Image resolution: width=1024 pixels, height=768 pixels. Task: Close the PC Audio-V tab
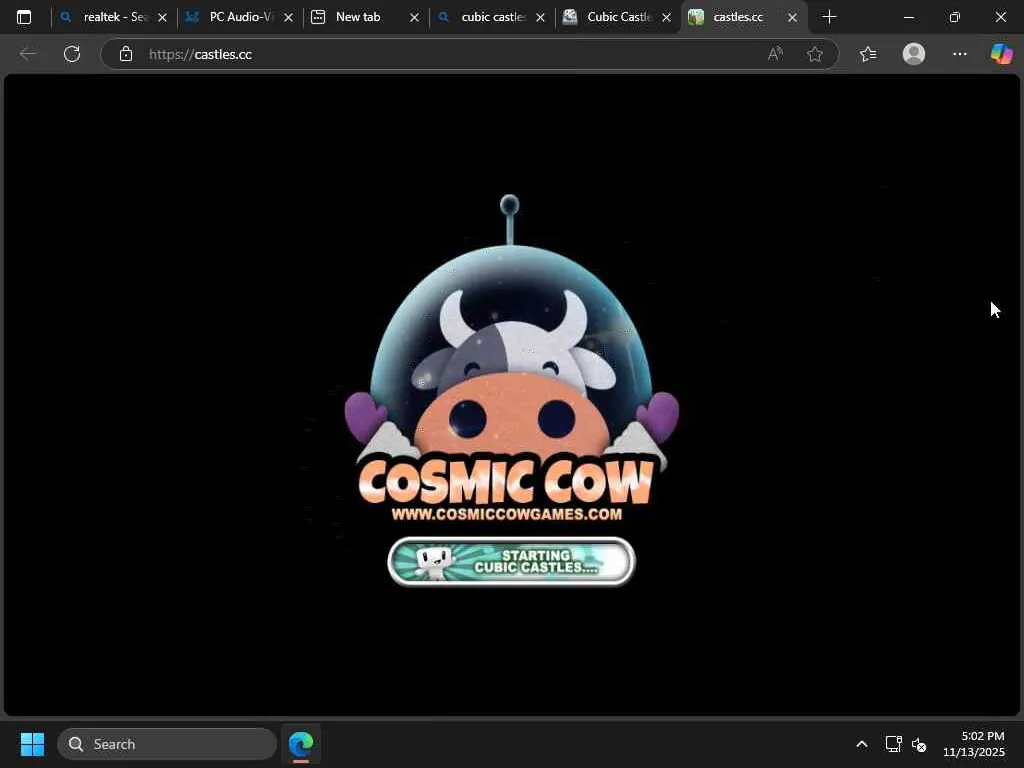pos(289,18)
